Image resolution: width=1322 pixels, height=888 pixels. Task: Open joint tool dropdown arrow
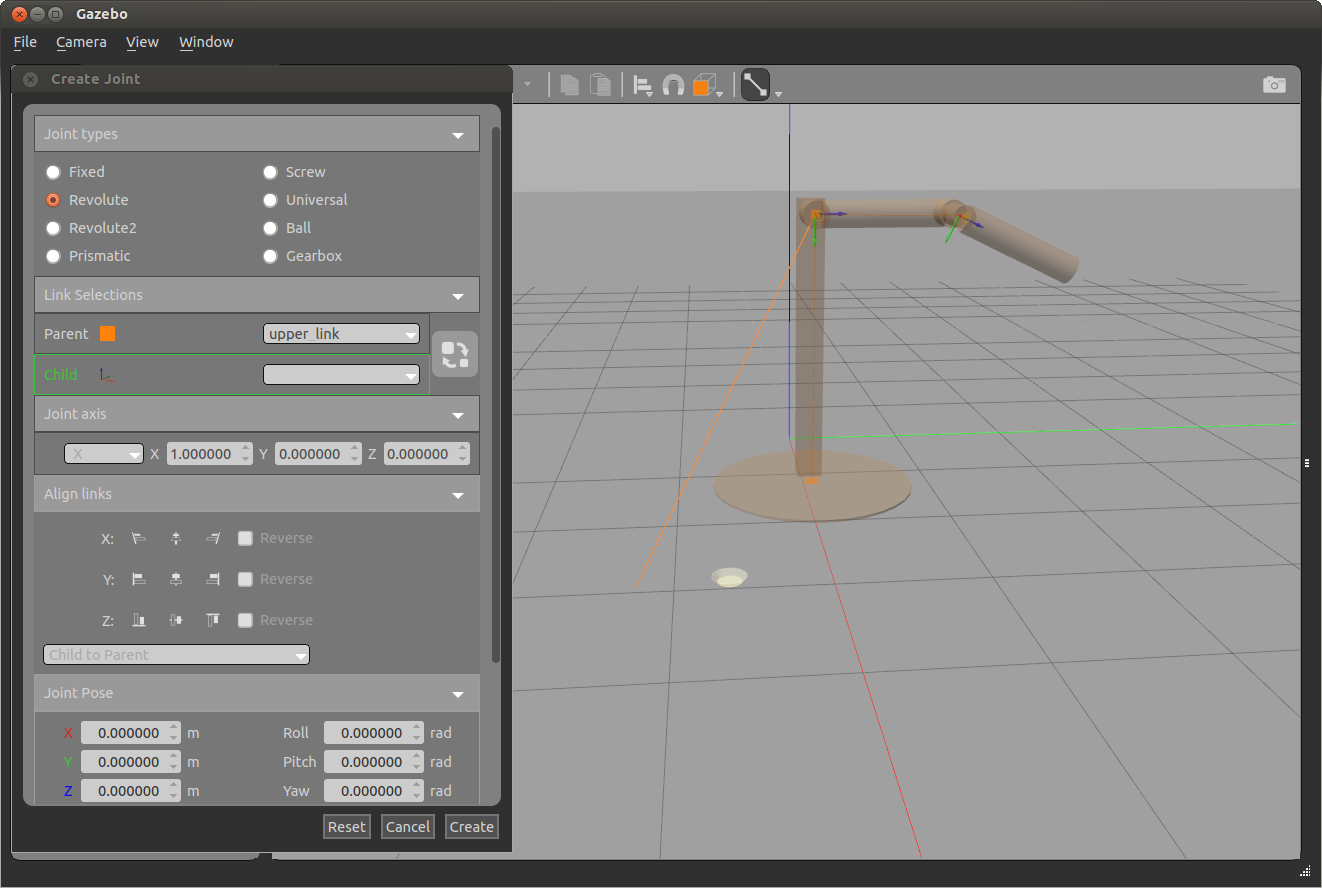point(778,95)
